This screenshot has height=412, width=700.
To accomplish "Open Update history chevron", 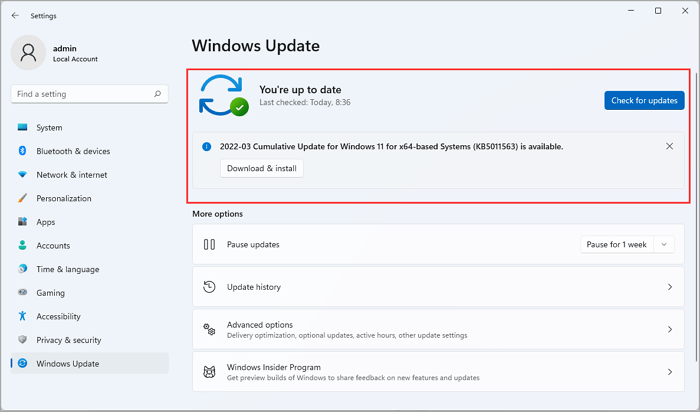I will (670, 287).
